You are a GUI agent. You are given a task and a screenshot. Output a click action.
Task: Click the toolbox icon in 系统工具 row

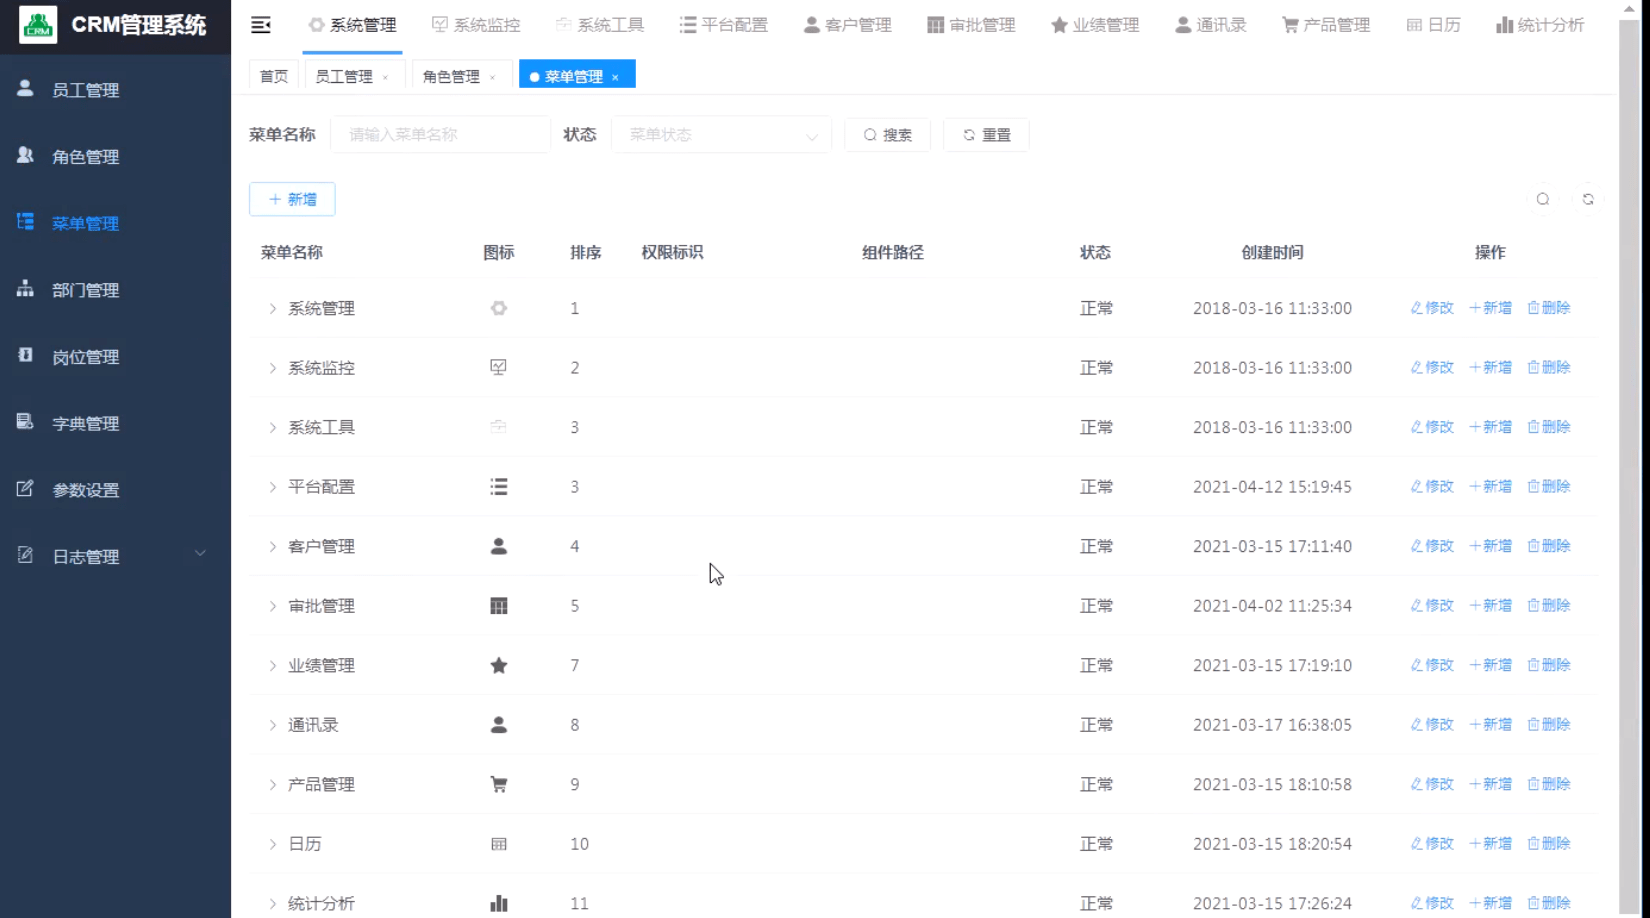pyautogui.click(x=499, y=427)
